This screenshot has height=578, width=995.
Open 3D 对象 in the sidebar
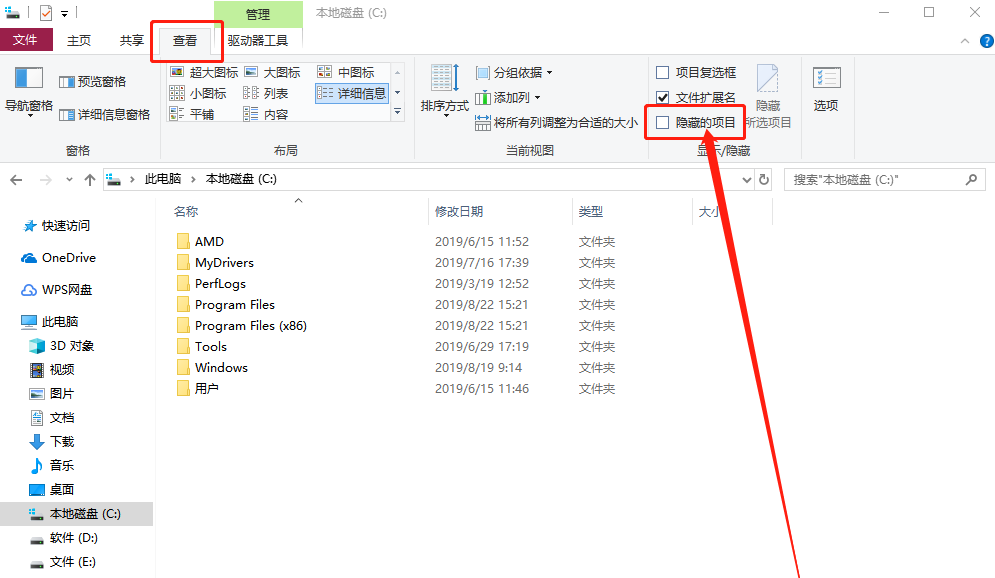coord(62,346)
